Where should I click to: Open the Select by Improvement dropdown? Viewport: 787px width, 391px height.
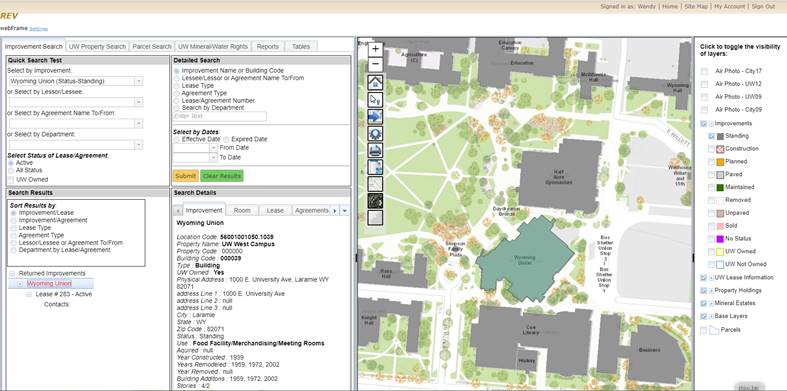(139, 81)
